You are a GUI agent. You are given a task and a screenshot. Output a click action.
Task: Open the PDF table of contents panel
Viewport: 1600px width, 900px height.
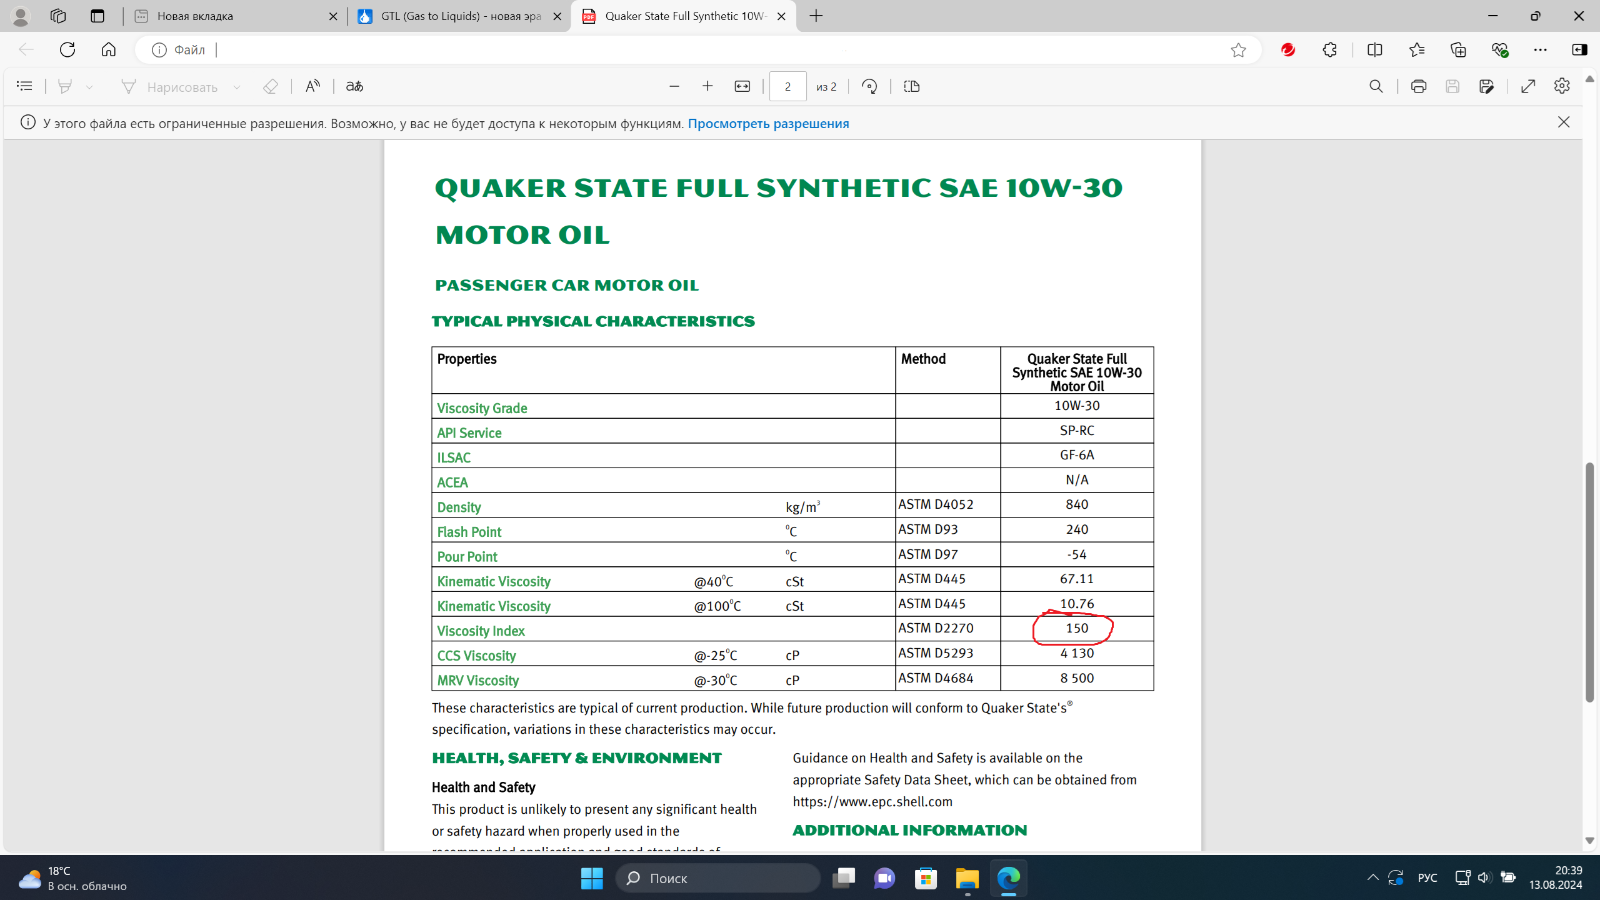pos(25,87)
